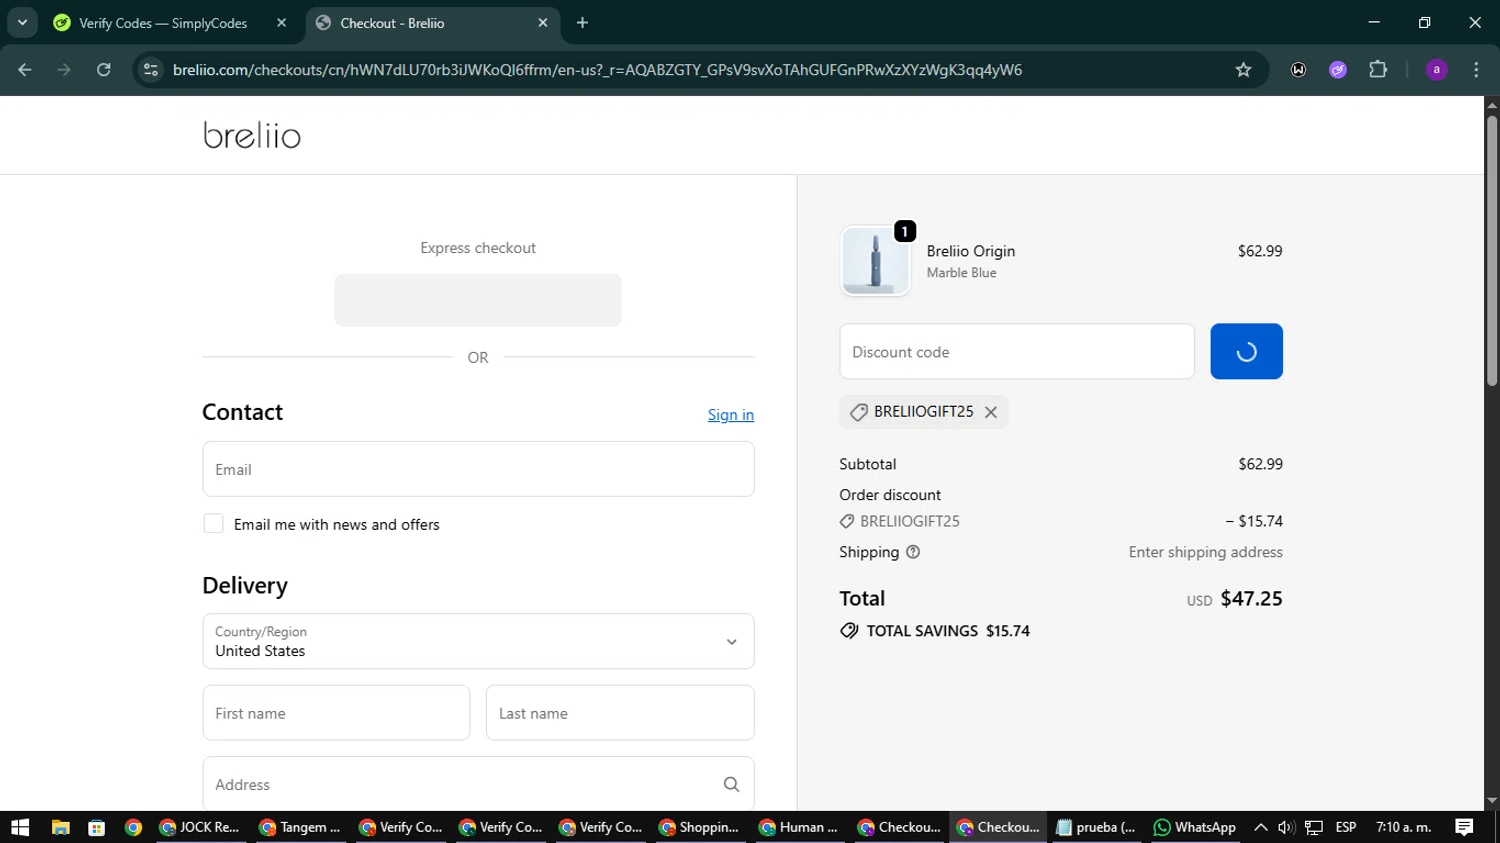Open prueba notepad taskbar window
This screenshot has height=843, width=1500.
1097,827
